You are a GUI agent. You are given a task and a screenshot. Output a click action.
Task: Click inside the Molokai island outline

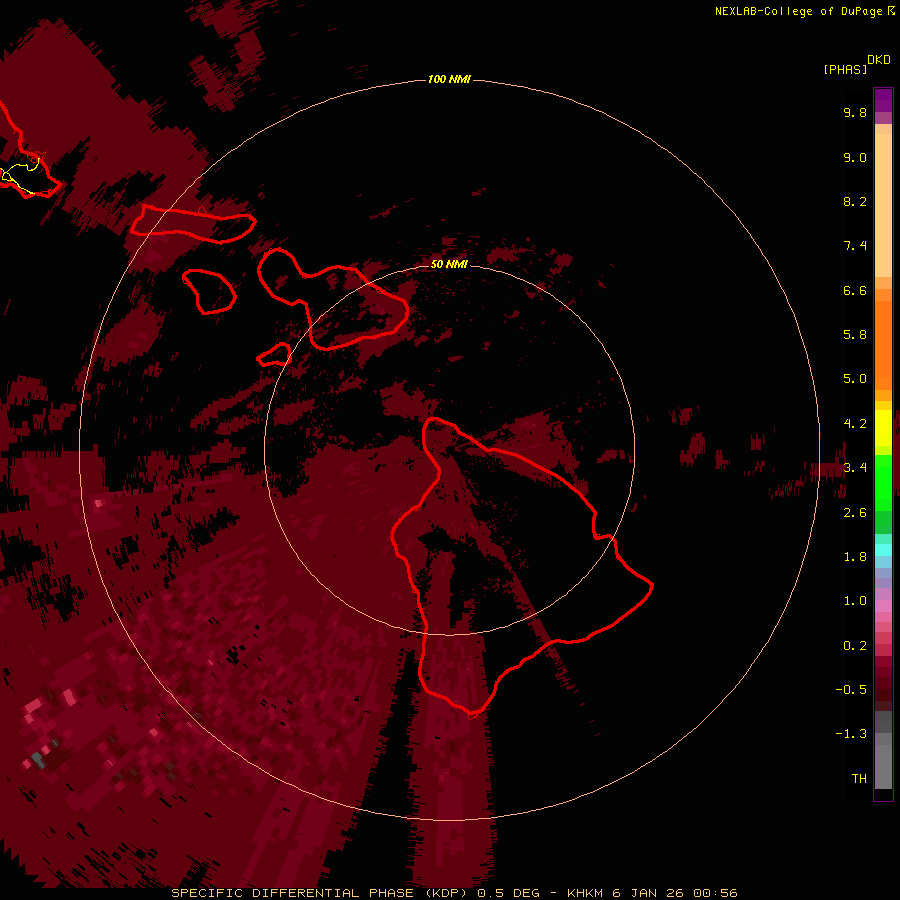[193, 224]
